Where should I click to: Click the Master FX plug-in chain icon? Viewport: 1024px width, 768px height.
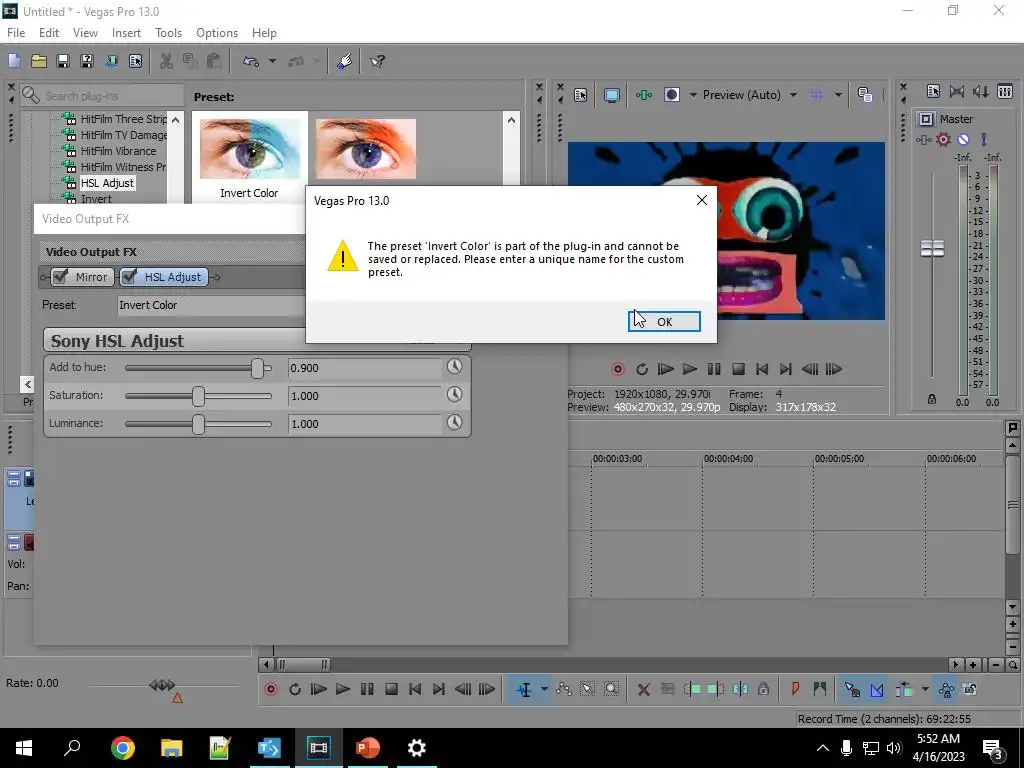[923, 140]
